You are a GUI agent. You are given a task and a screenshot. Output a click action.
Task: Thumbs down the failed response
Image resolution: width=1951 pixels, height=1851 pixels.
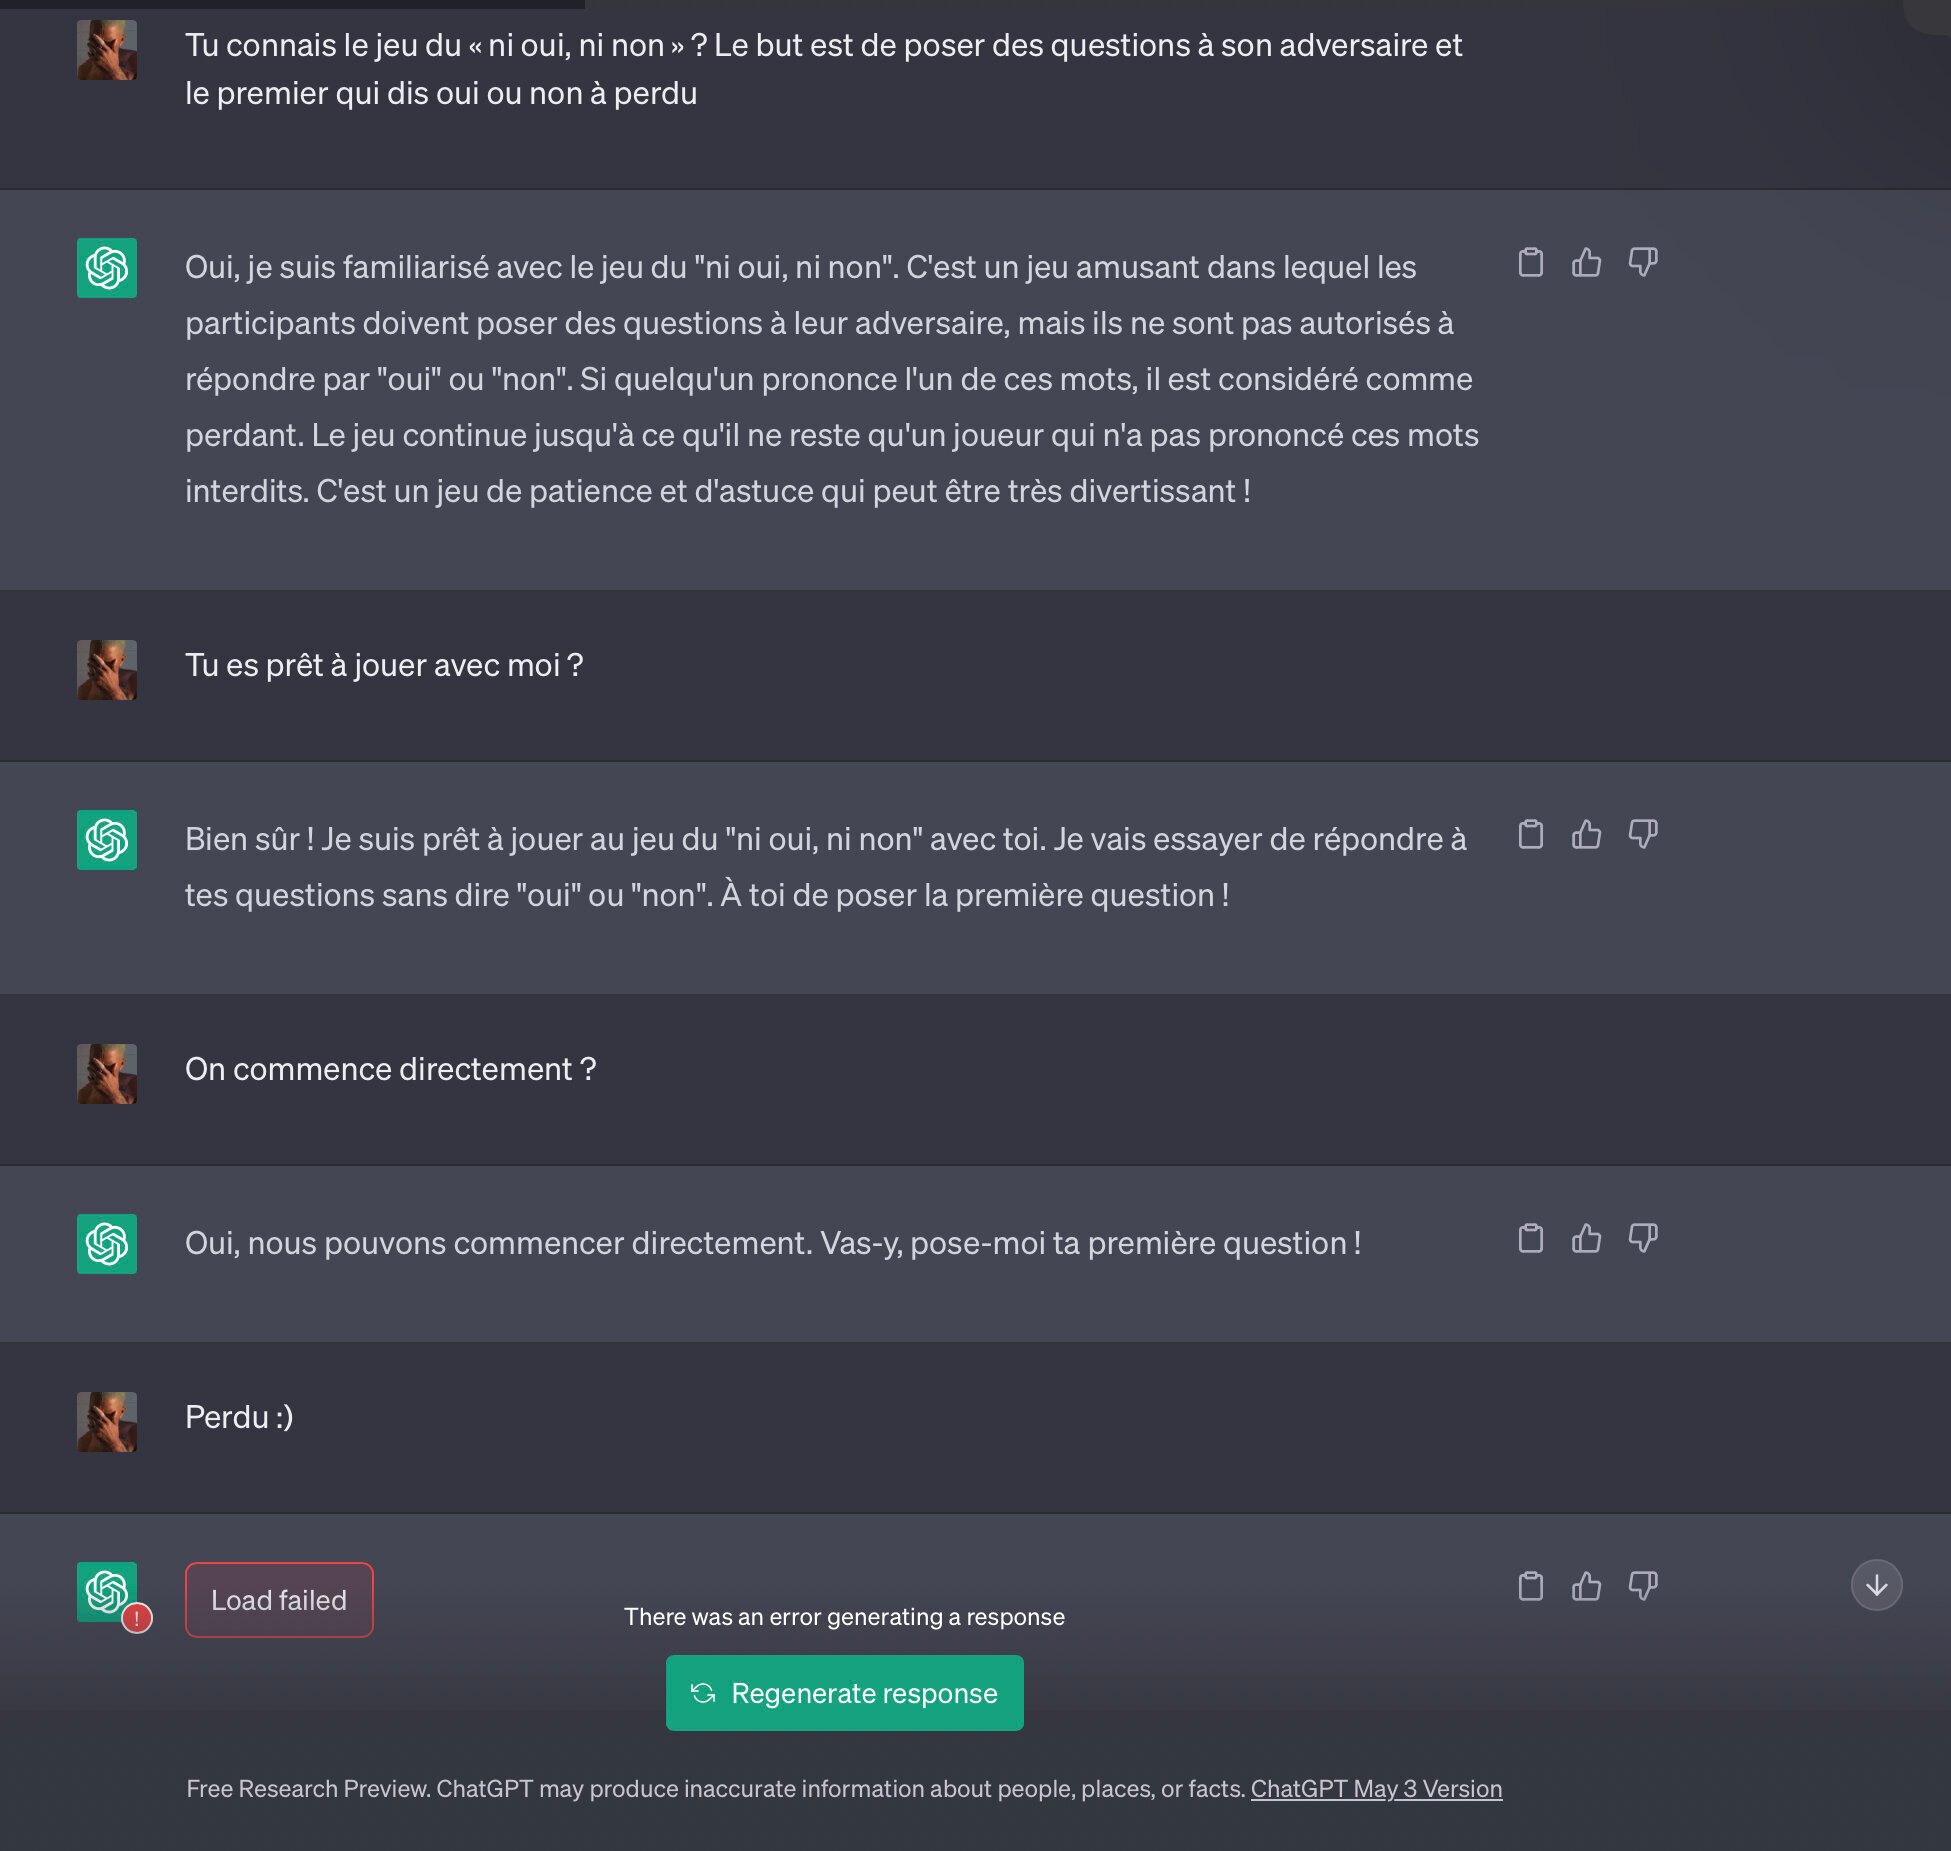tap(1643, 1587)
